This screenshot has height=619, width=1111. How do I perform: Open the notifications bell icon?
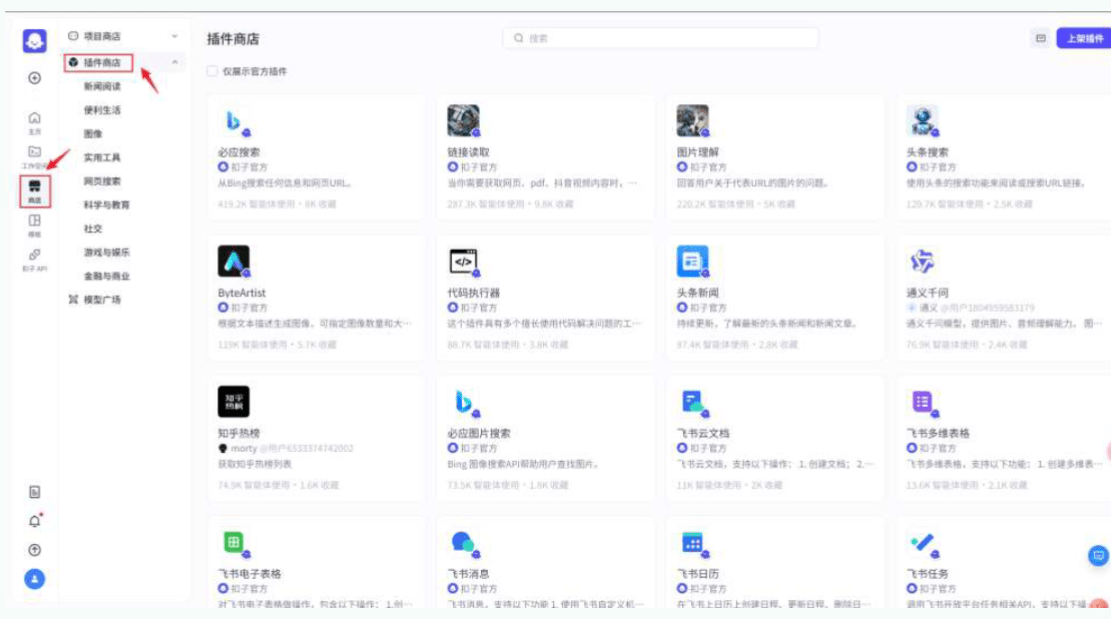(x=35, y=521)
